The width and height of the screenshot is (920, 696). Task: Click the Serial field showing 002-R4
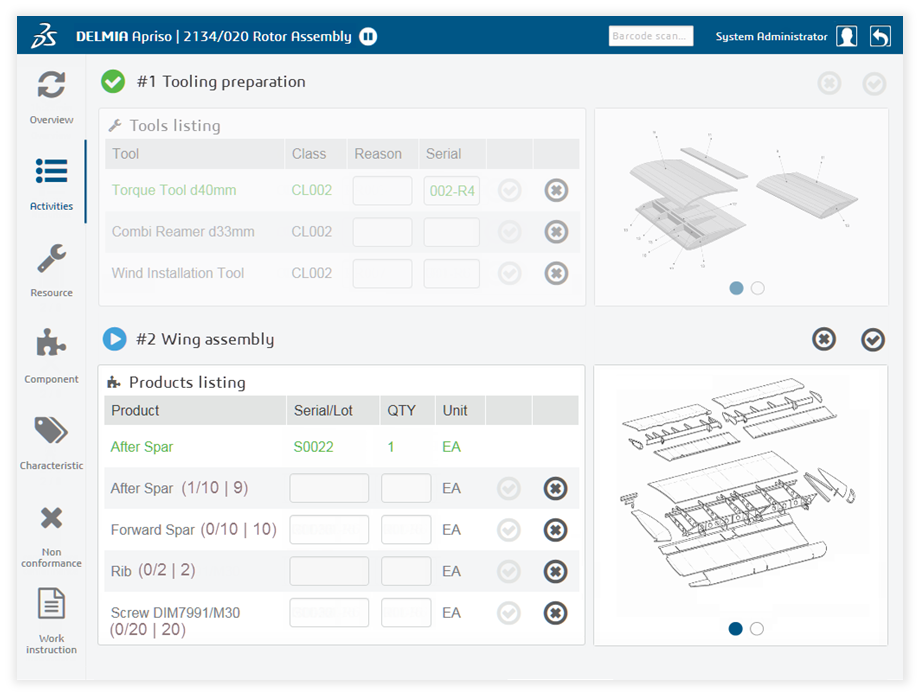coord(451,191)
